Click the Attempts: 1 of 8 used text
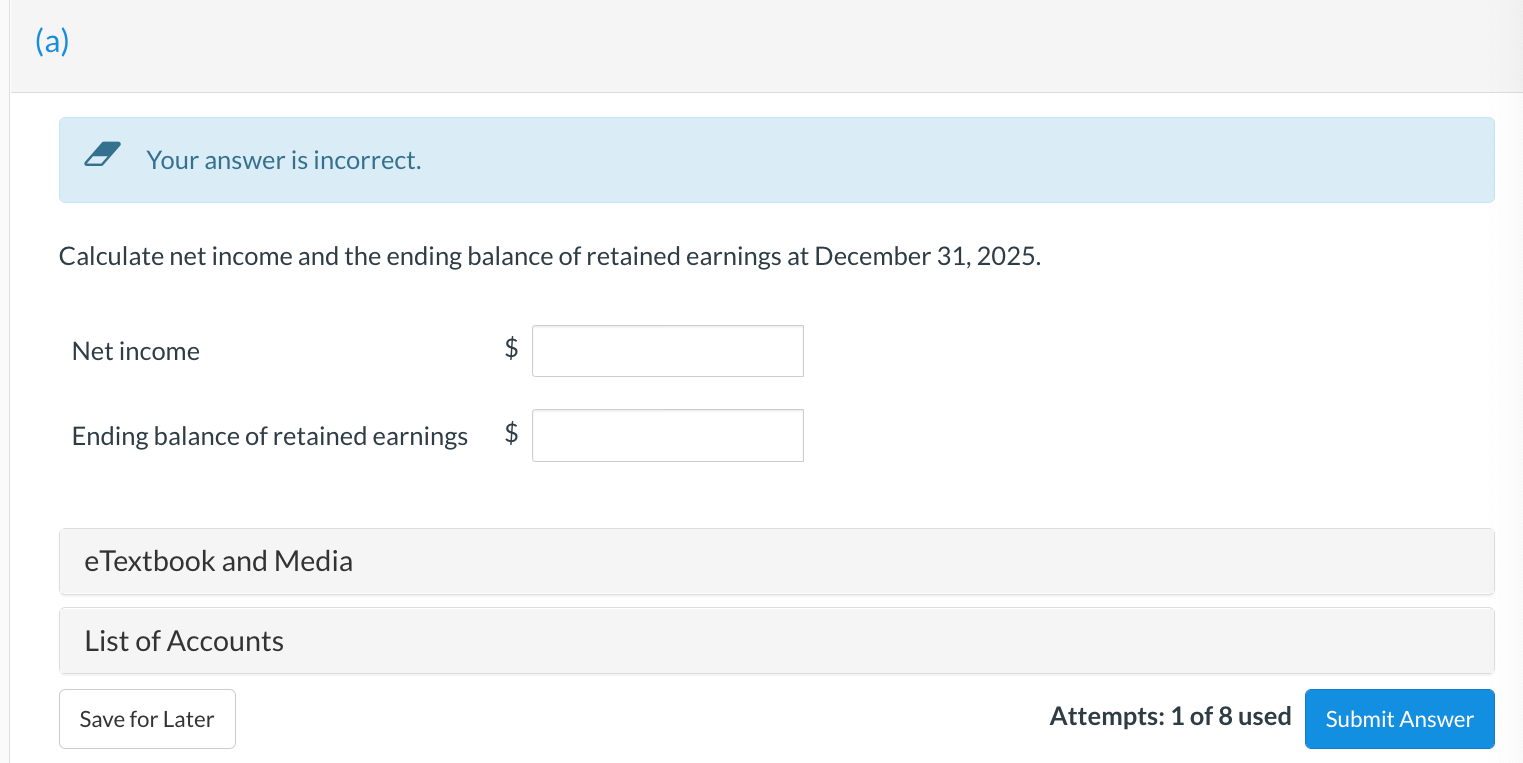1523x763 pixels. (x=1170, y=716)
